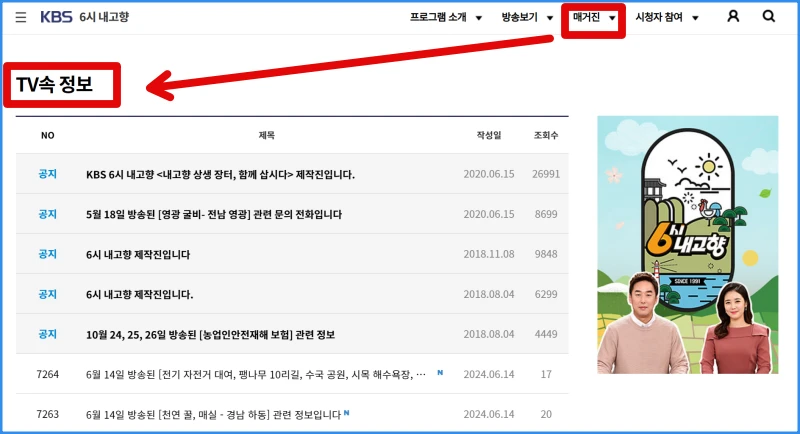Open post 7263 about 천연 꿀, 매실
800x434 pixels.
point(213,415)
